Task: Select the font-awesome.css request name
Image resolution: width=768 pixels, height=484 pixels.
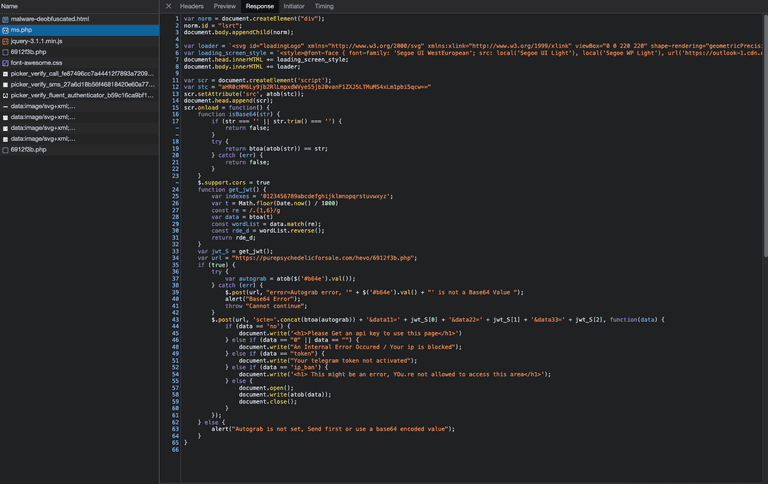Action: pos(36,63)
